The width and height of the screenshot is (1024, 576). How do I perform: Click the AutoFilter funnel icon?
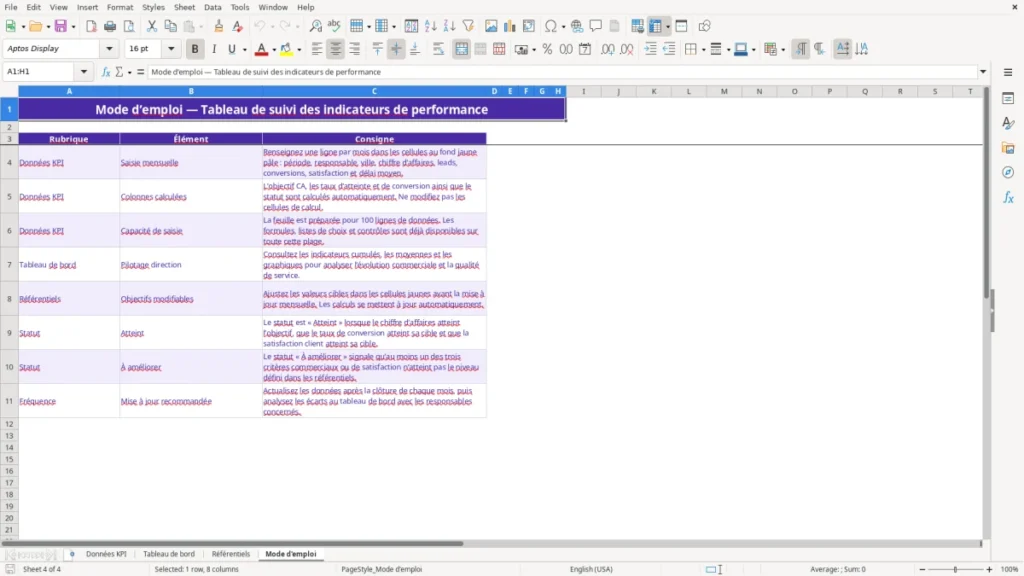click(x=468, y=26)
